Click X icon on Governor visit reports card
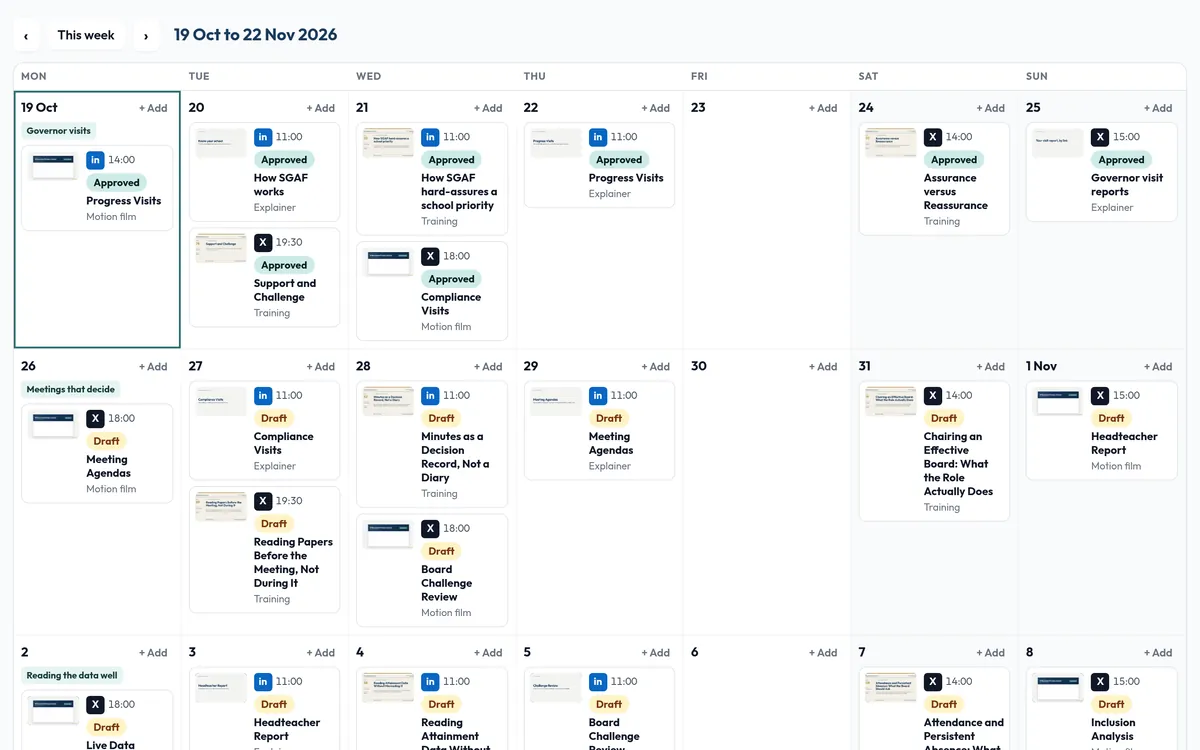Viewport: 1200px width, 750px height. (x=1100, y=137)
